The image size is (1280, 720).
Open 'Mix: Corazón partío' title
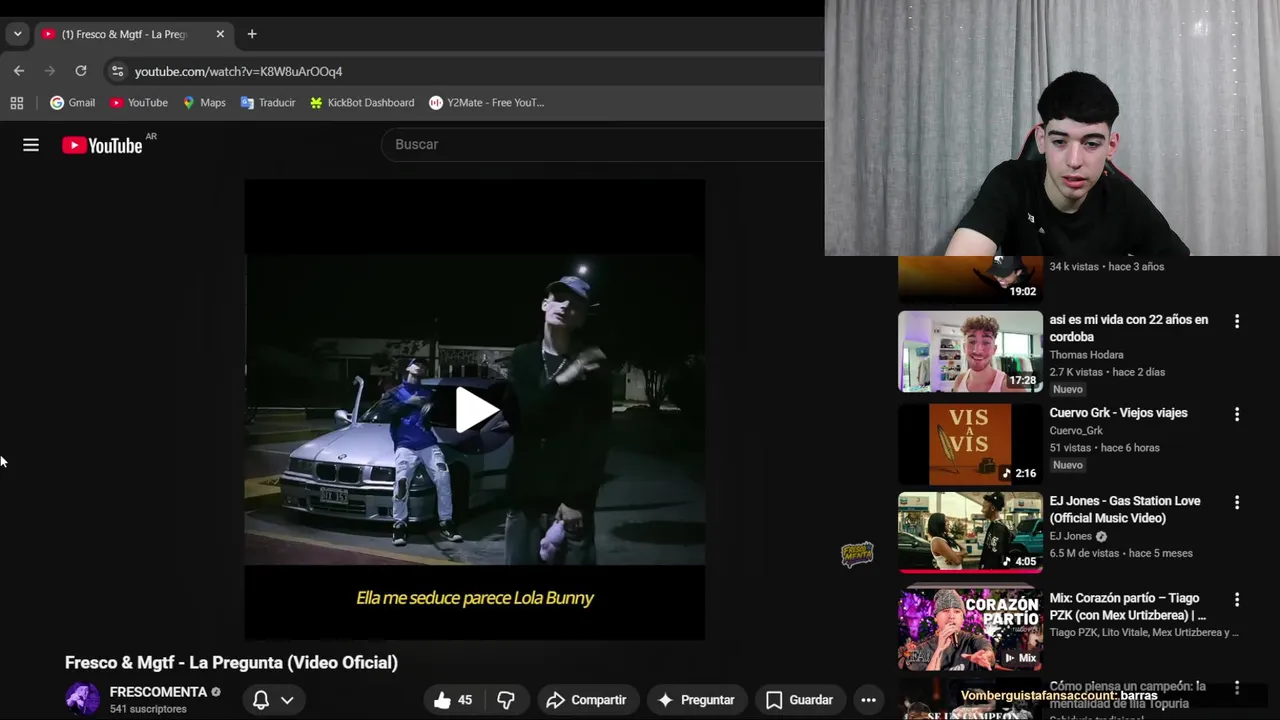tap(1128, 607)
